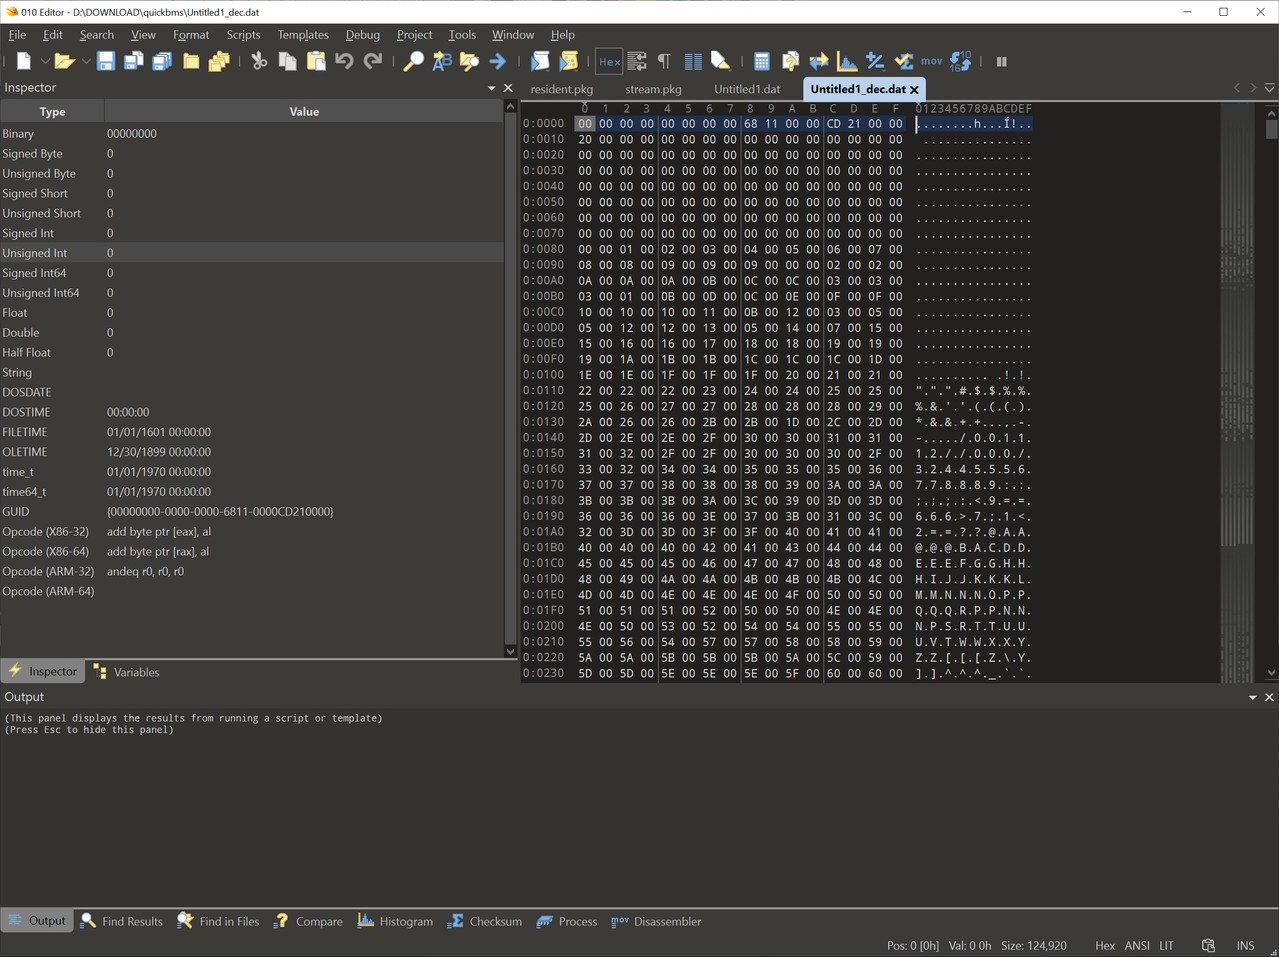The image size is (1279, 957).
Task: Toggle show whitespace pilcrow button
Action: click(664, 61)
